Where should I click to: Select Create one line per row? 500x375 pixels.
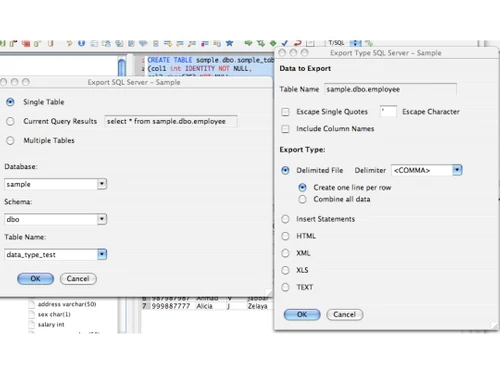pos(302,188)
